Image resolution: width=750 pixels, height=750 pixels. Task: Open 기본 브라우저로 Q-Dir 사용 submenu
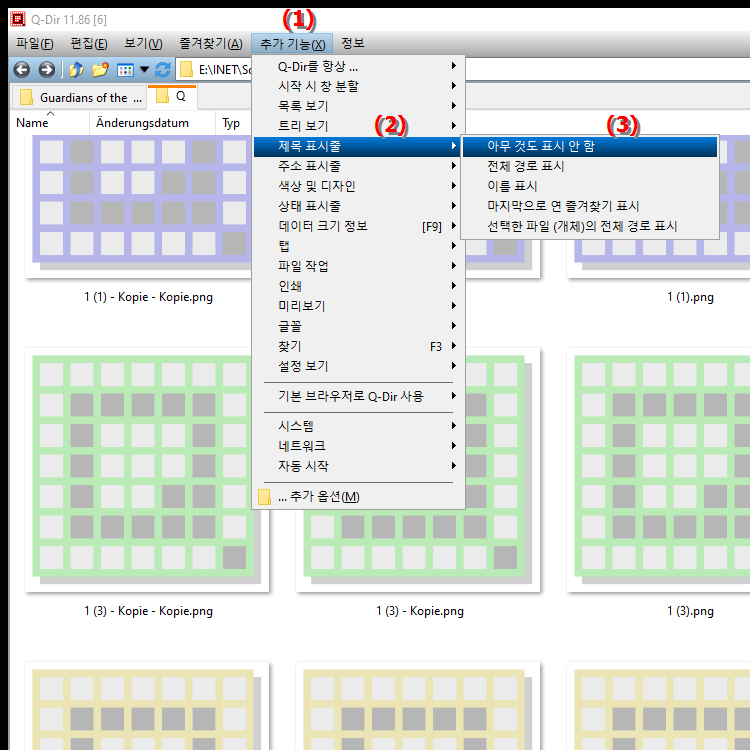[x=358, y=397]
